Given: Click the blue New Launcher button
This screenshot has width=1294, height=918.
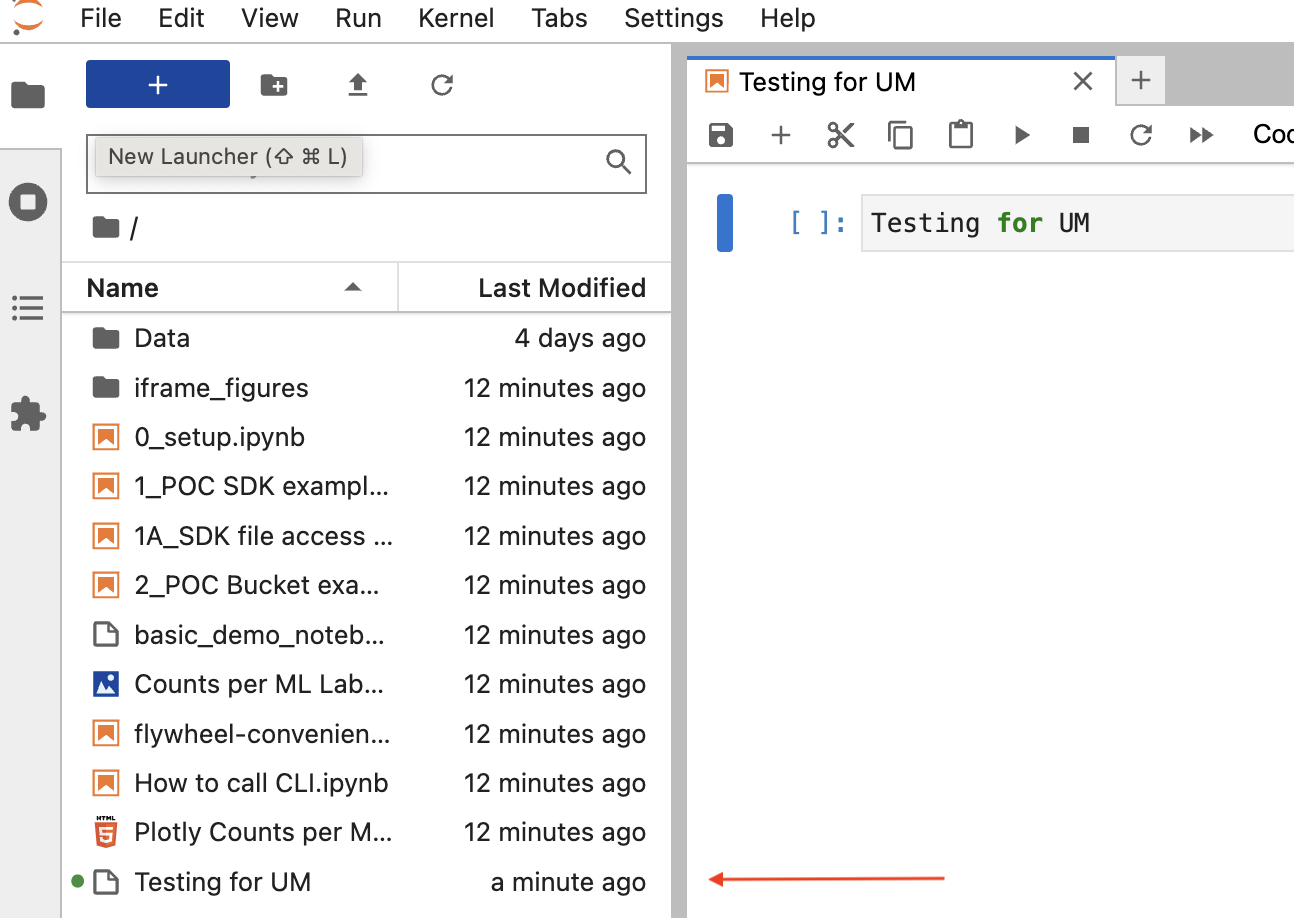Looking at the screenshot, I should (157, 85).
